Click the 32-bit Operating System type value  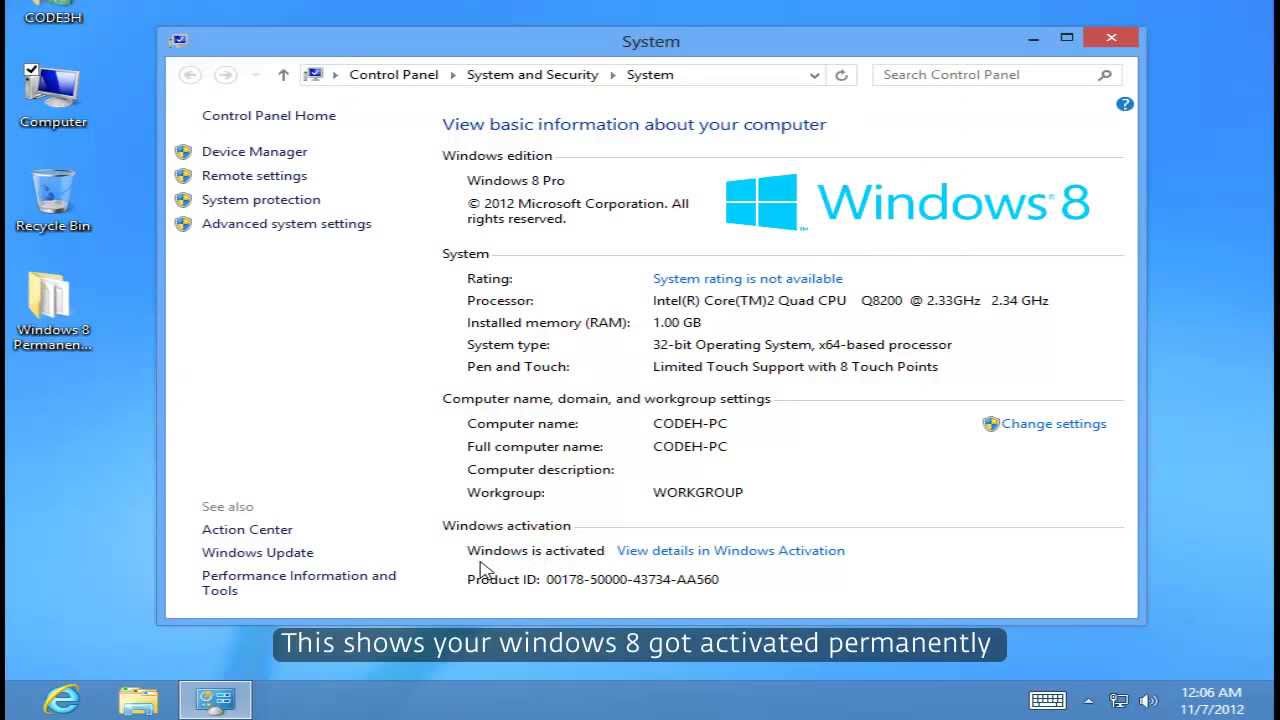click(802, 345)
